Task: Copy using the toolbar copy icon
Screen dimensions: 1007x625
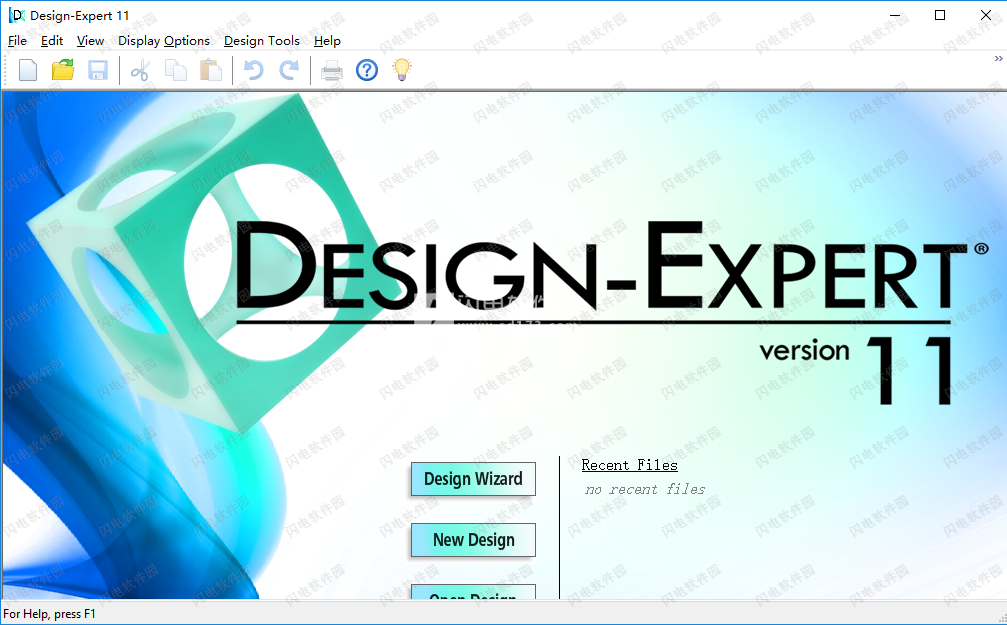Action: click(175, 70)
